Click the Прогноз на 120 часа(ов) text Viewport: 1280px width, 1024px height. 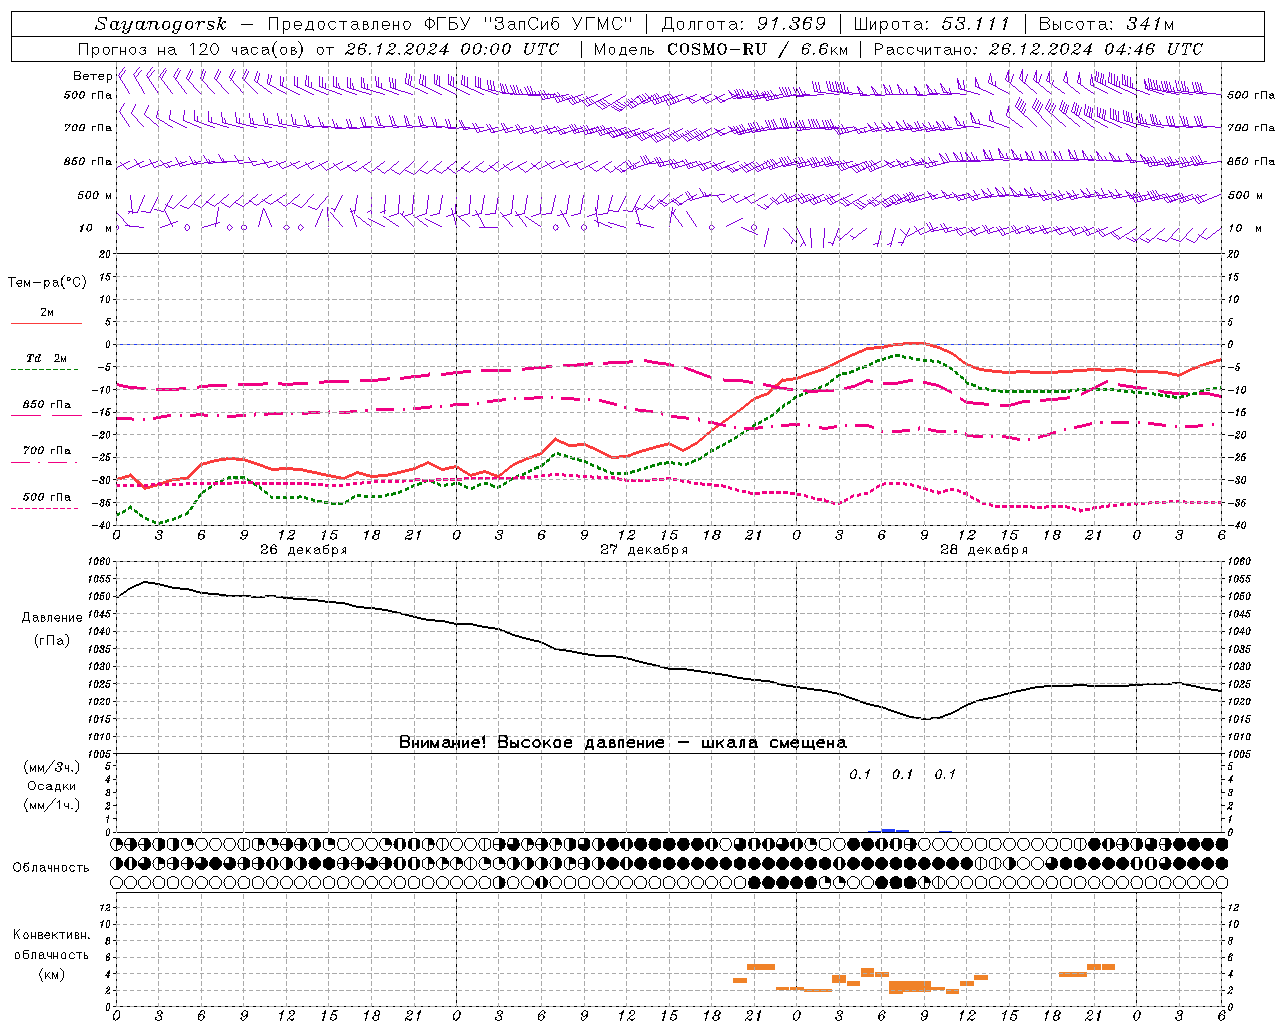[x=192, y=49]
